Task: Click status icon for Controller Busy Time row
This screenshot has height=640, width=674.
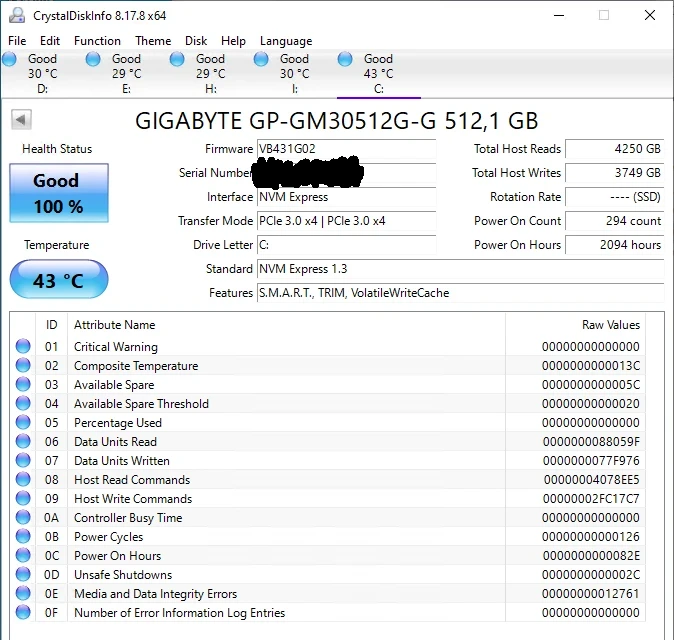Action: pos(23,517)
